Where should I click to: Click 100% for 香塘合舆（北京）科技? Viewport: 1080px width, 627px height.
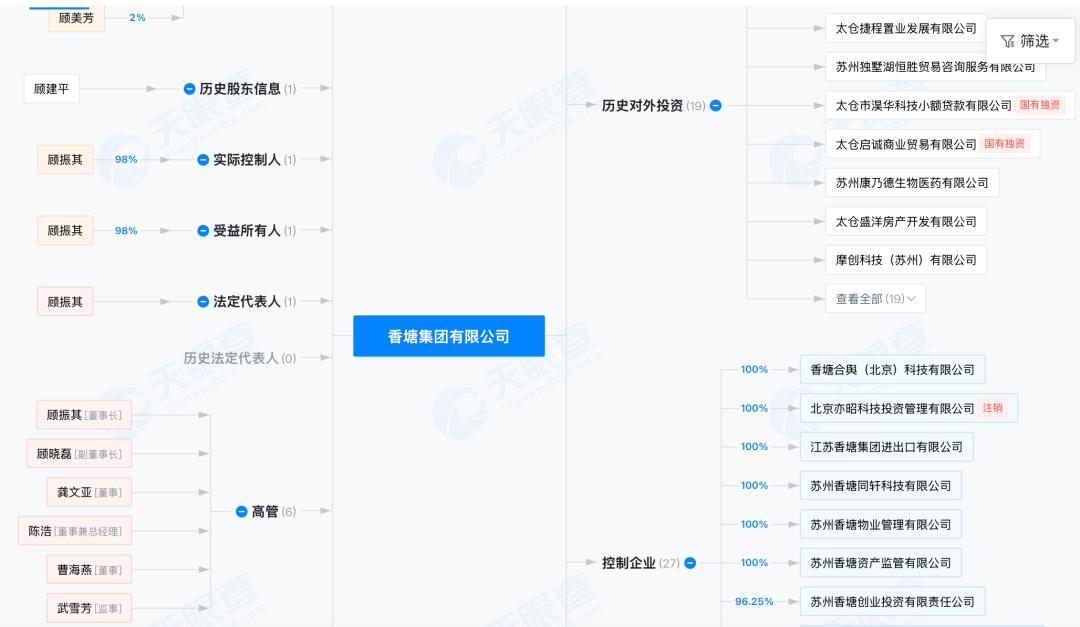tap(754, 369)
